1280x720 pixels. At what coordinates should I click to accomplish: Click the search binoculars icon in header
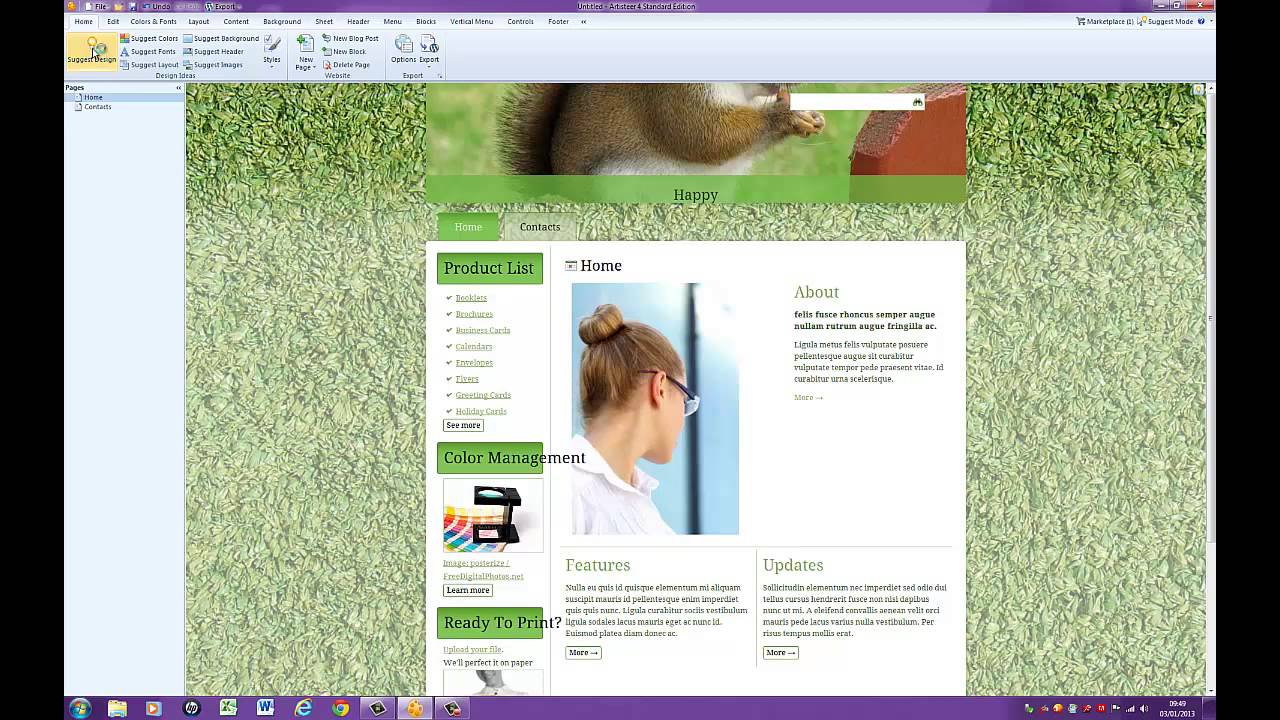918,102
